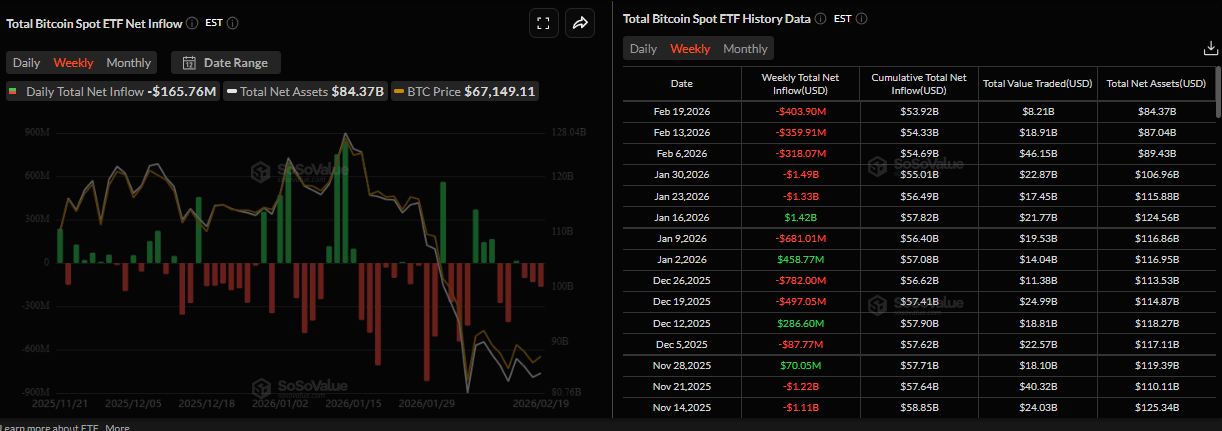Click the calendar icon in Date Range
Screen dimensions: 1222x431
188,63
